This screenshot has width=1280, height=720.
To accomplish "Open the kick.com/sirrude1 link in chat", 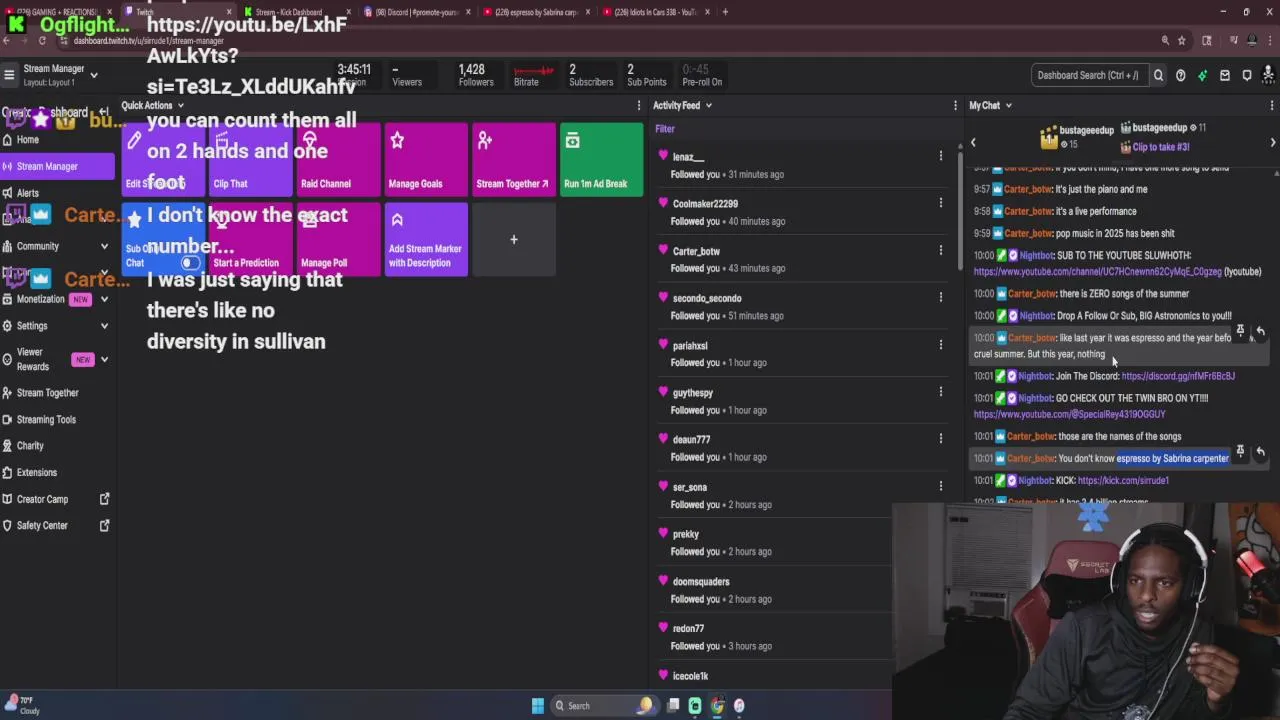I will coord(1123,480).
